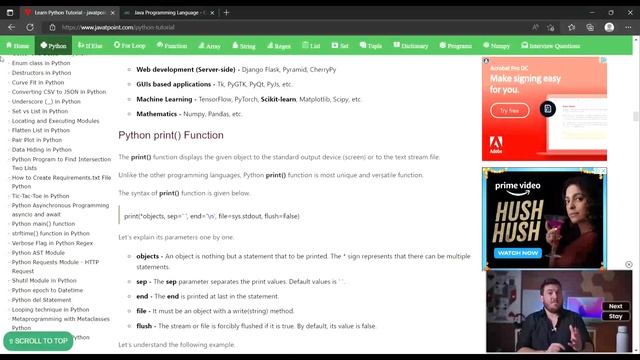Click the print() syntax code block
The image size is (640, 360).
click(x=295, y=216)
